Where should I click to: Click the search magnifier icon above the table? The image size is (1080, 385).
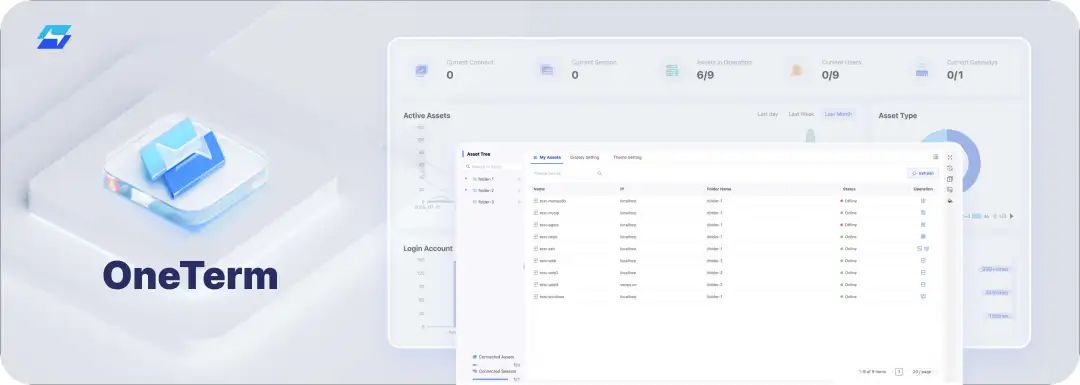(x=599, y=174)
